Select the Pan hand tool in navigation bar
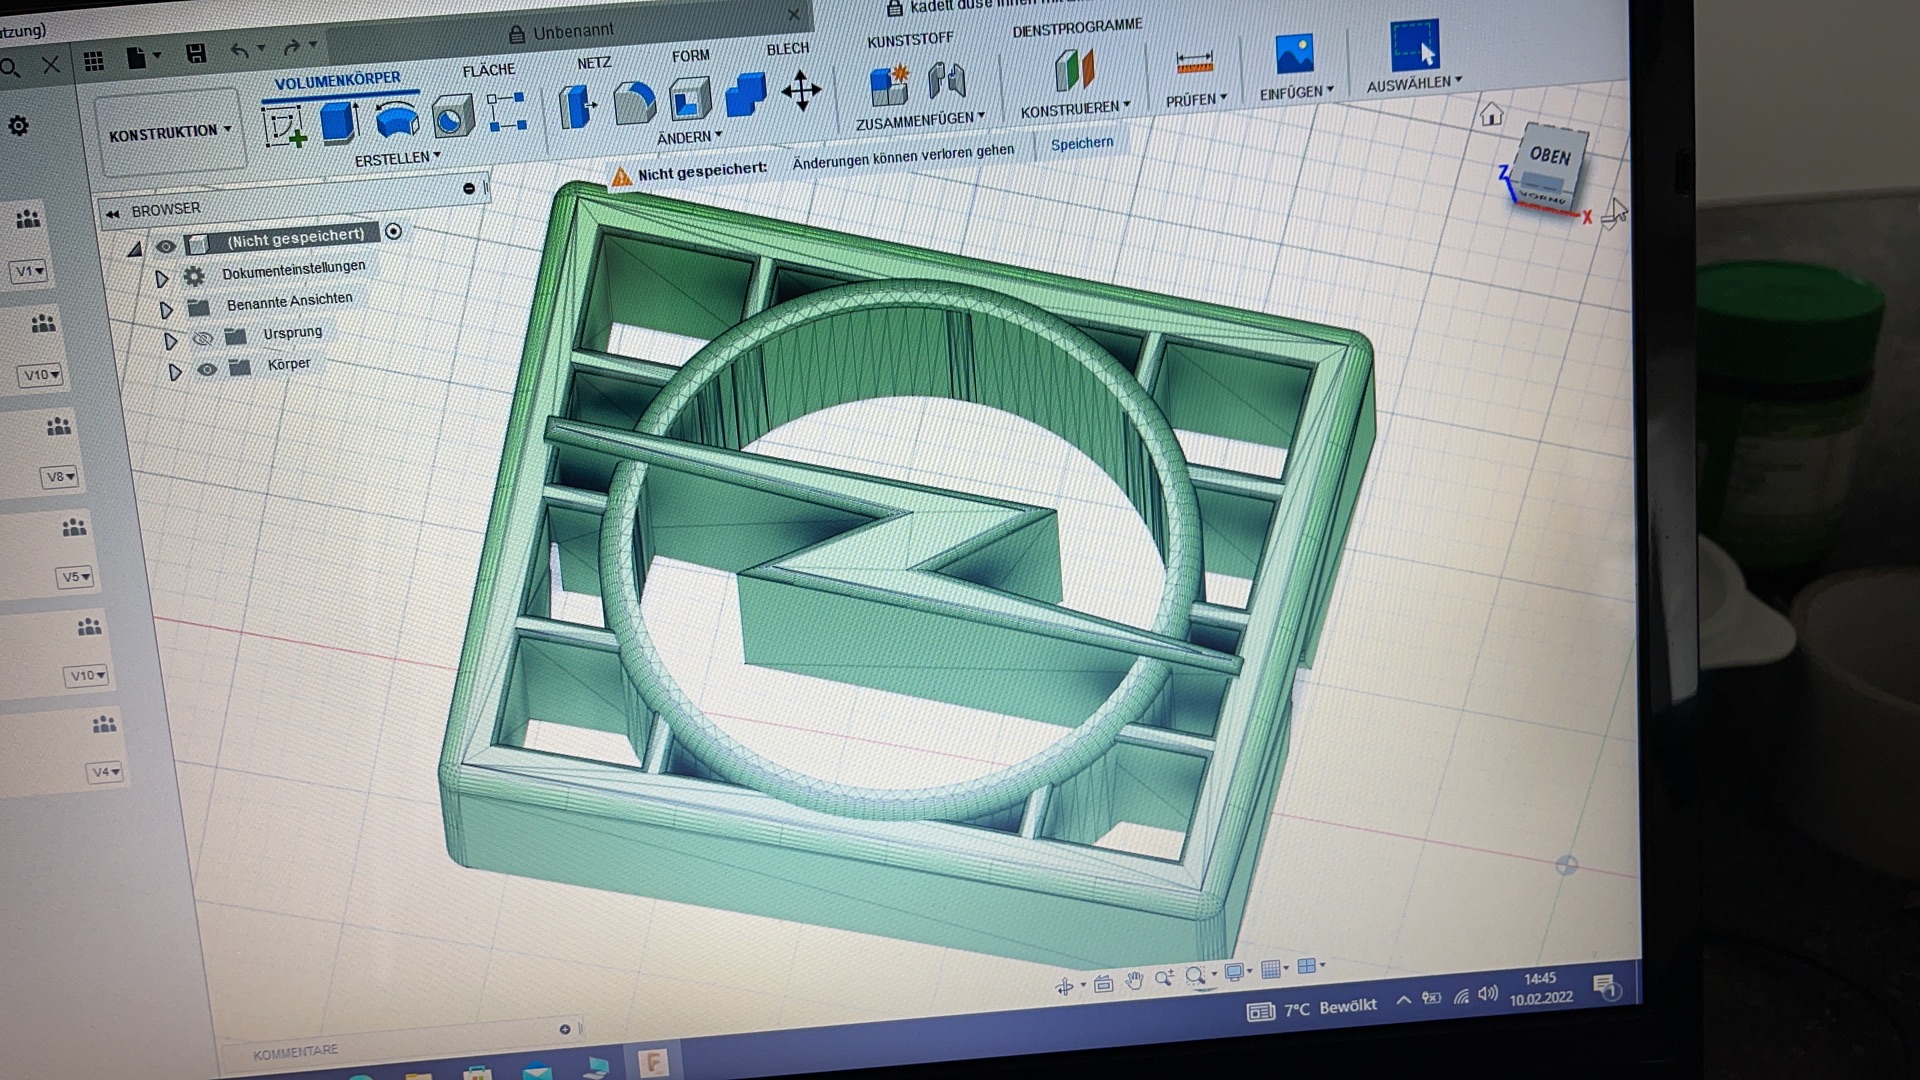The image size is (1920, 1080). 1133,981
